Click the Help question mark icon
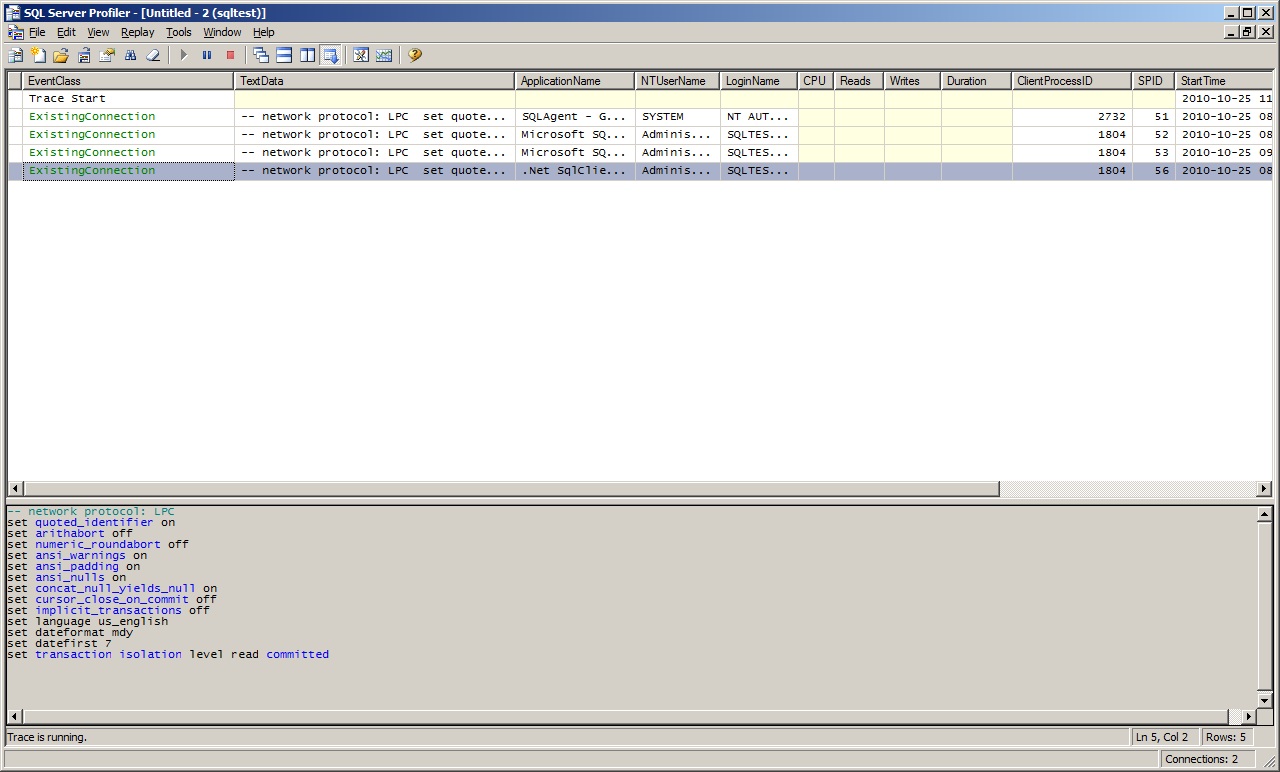Viewport: 1280px width, 772px height. click(415, 55)
